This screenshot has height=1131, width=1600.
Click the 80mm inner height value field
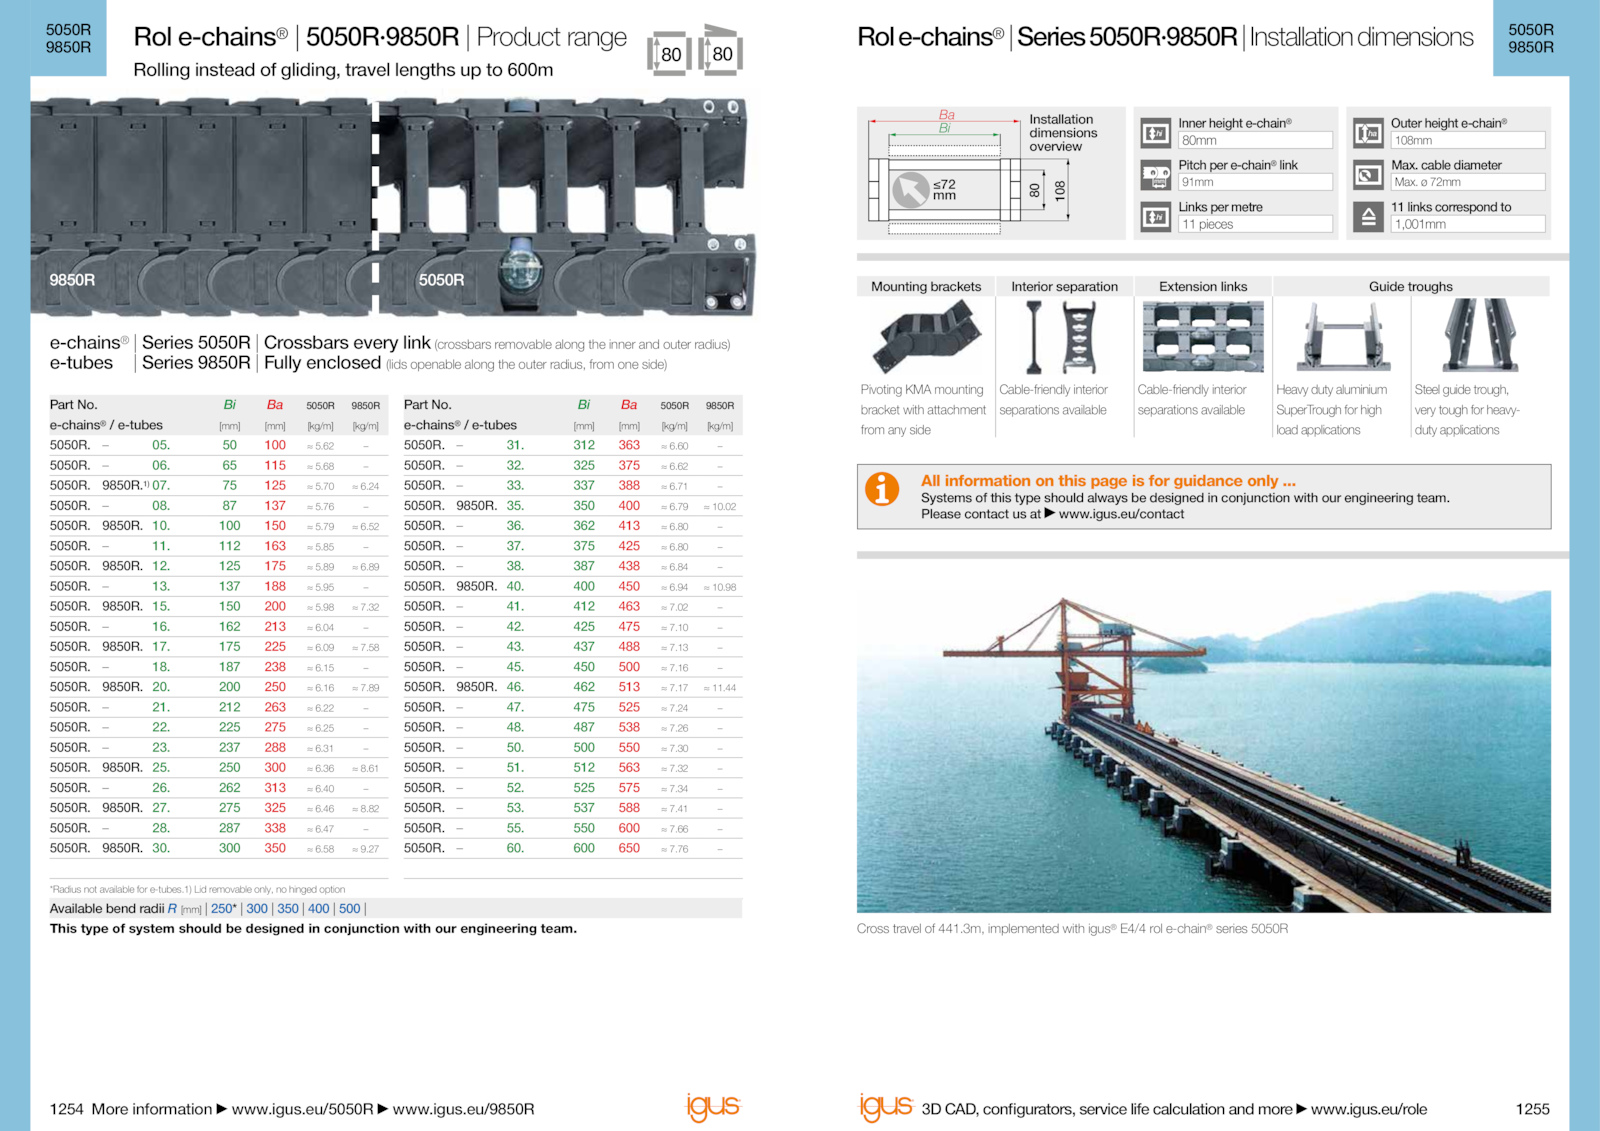(1255, 141)
